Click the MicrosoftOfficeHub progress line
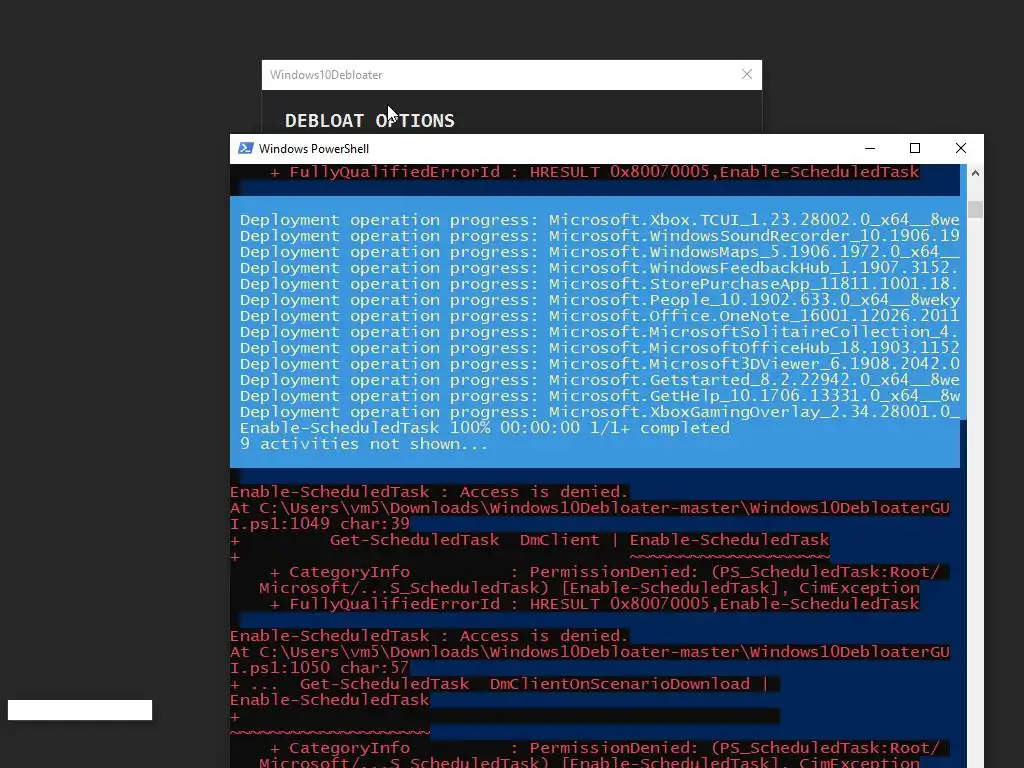Viewport: 1024px width, 768px height. [600, 348]
